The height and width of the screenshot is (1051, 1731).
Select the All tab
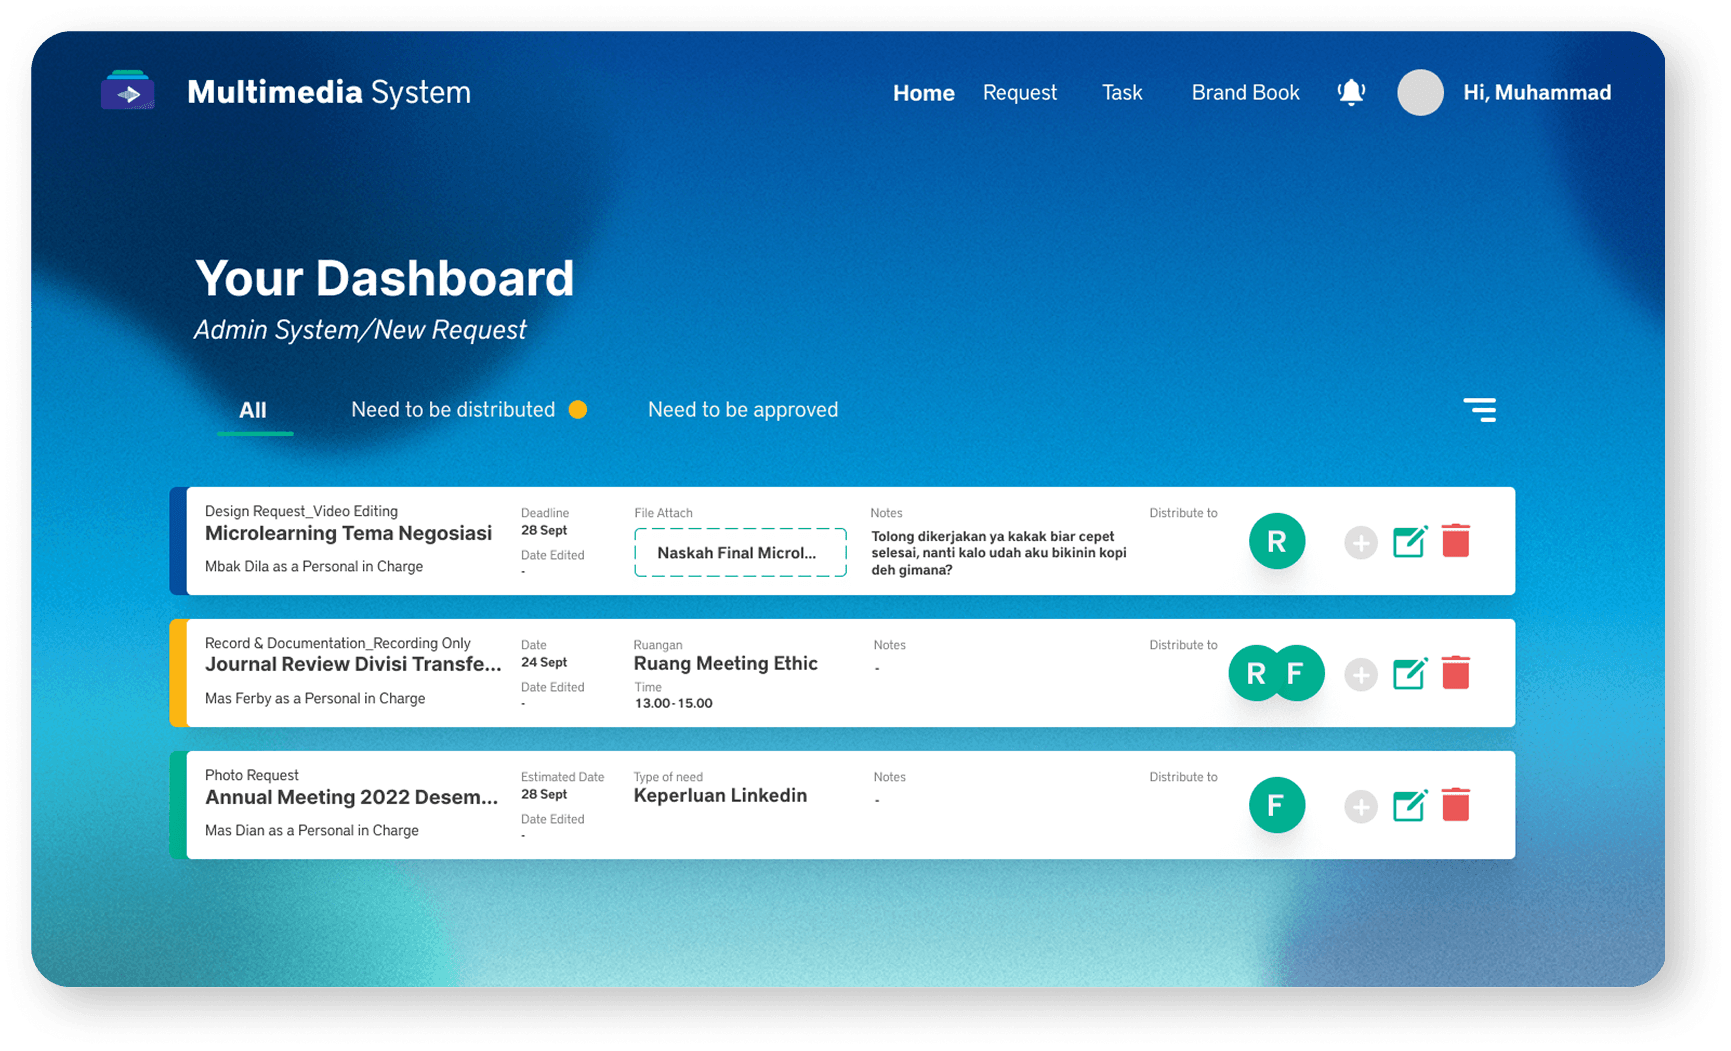[x=253, y=410]
